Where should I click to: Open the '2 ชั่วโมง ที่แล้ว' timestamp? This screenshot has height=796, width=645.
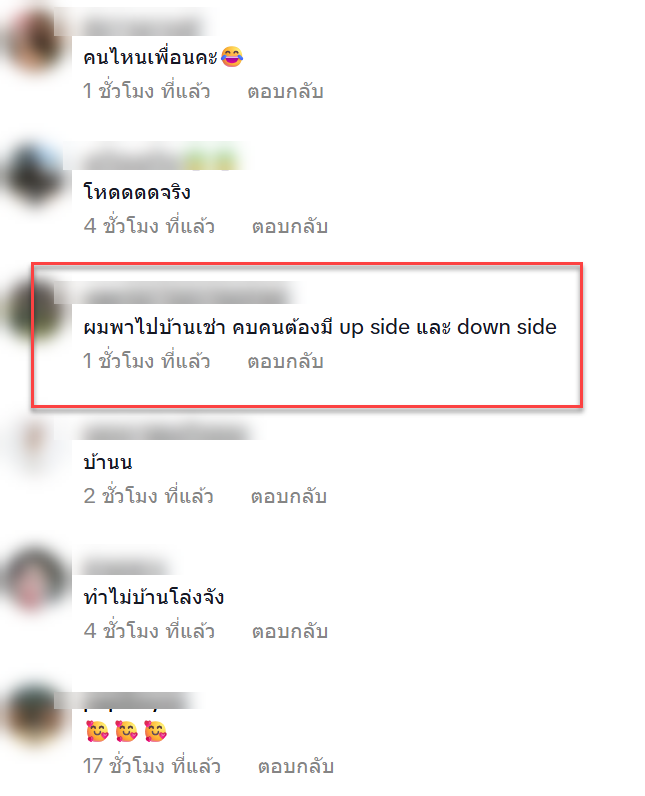click(148, 496)
